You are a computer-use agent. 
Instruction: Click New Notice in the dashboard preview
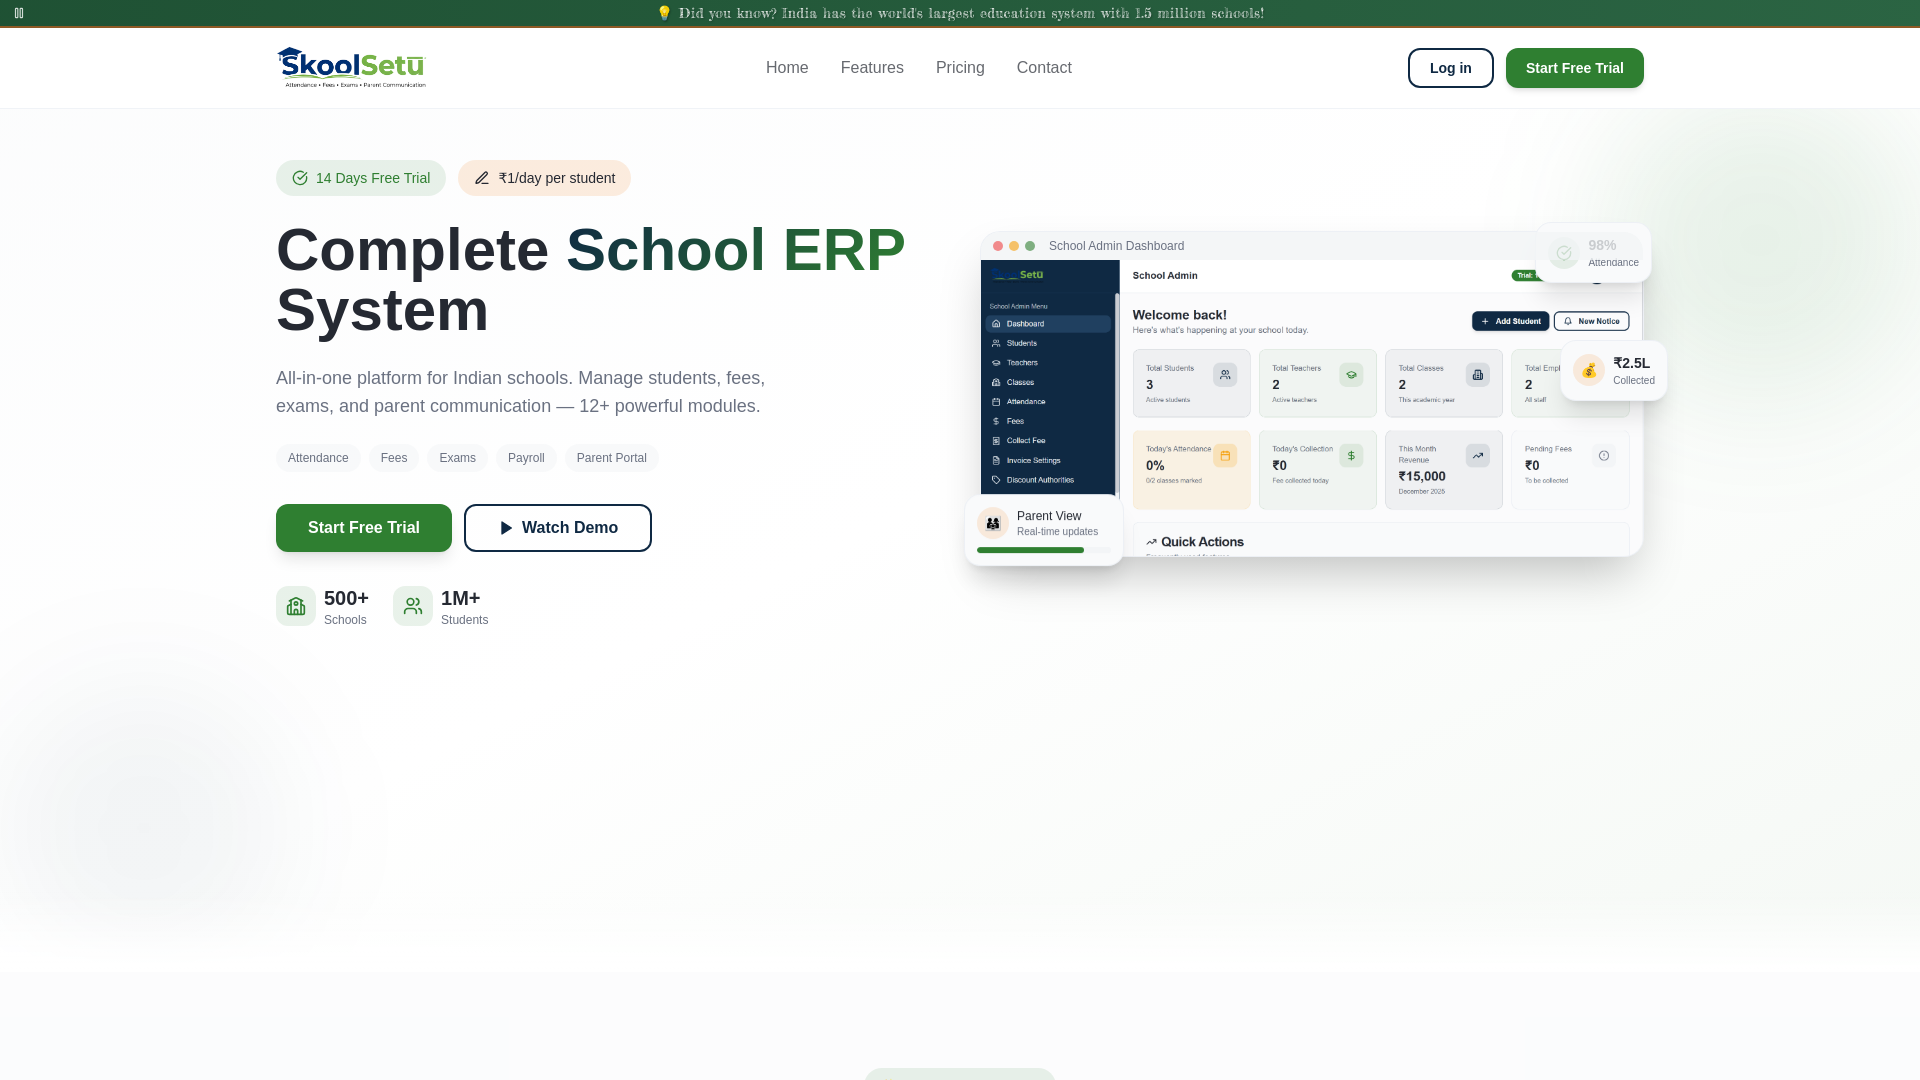pyautogui.click(x=1591, y=321)
